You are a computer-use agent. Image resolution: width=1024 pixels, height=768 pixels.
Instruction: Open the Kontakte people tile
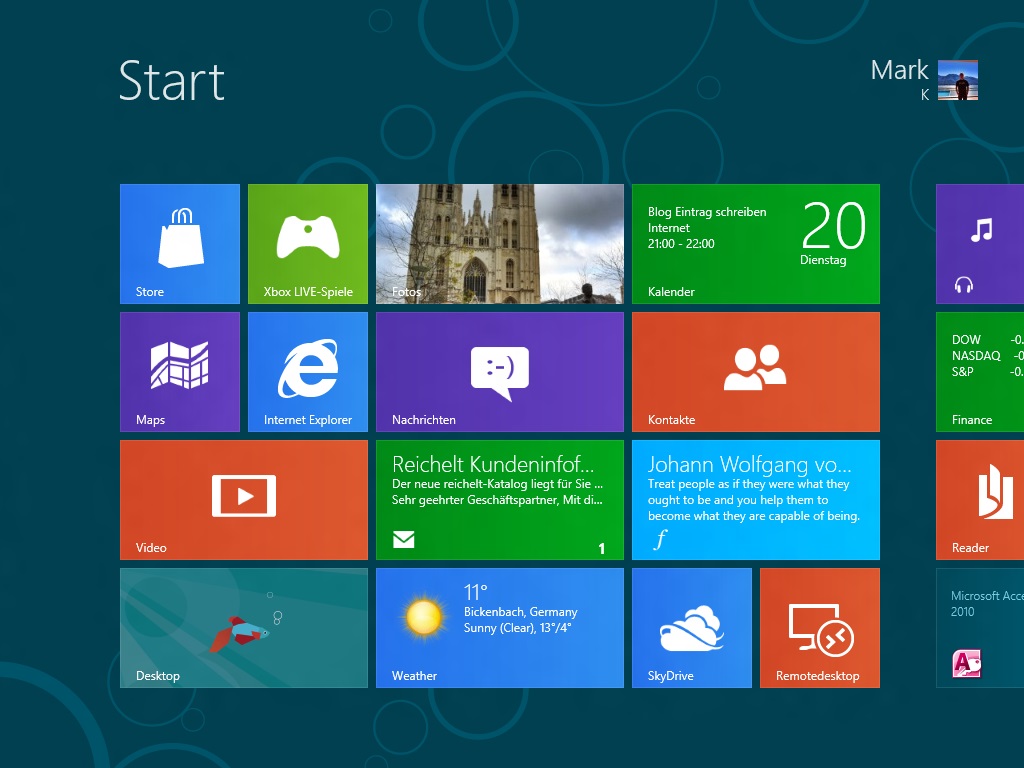(x=756, y=372)
